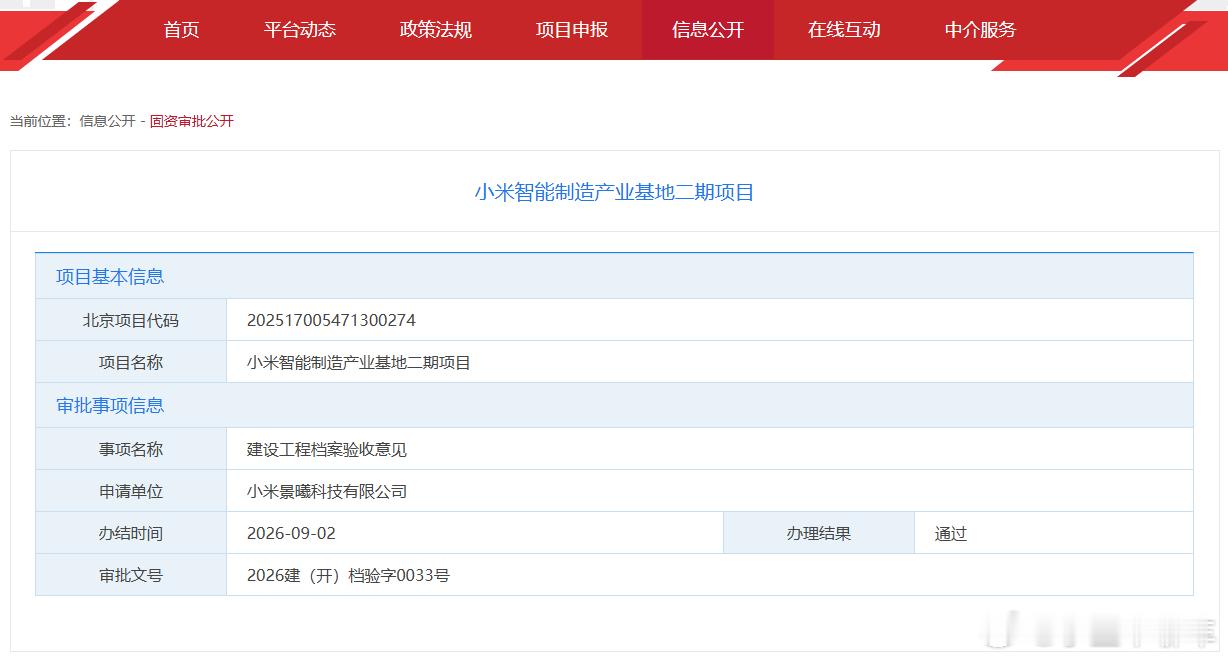Select the project name value in 项目名称 row
This screenshot has width=1228, height=660.
click(359, 362)
